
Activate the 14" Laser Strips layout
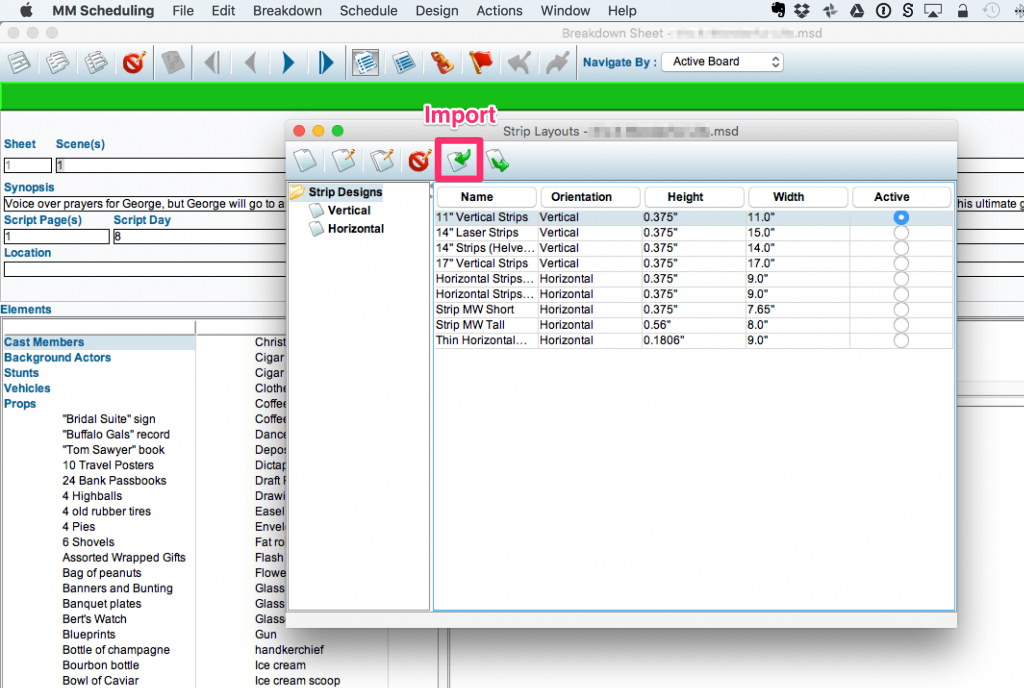tap(901, 232)
